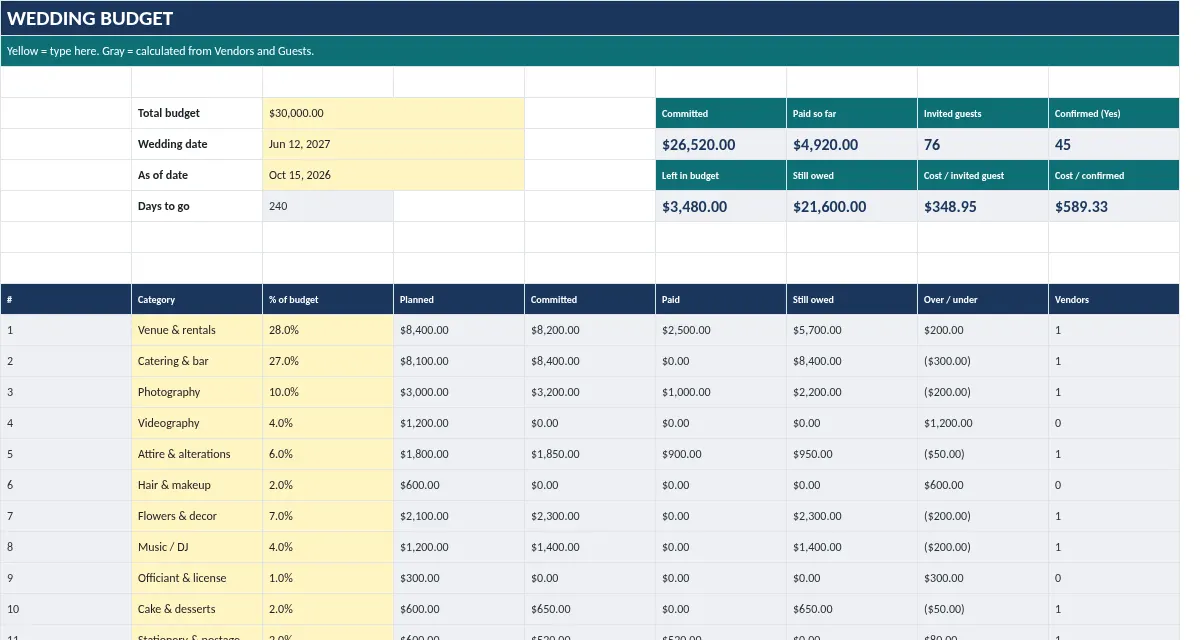Click the summary Committed total $26,520.00
Image resolution: width=1200 pixels, height=640 pixels.
point(721,144)
